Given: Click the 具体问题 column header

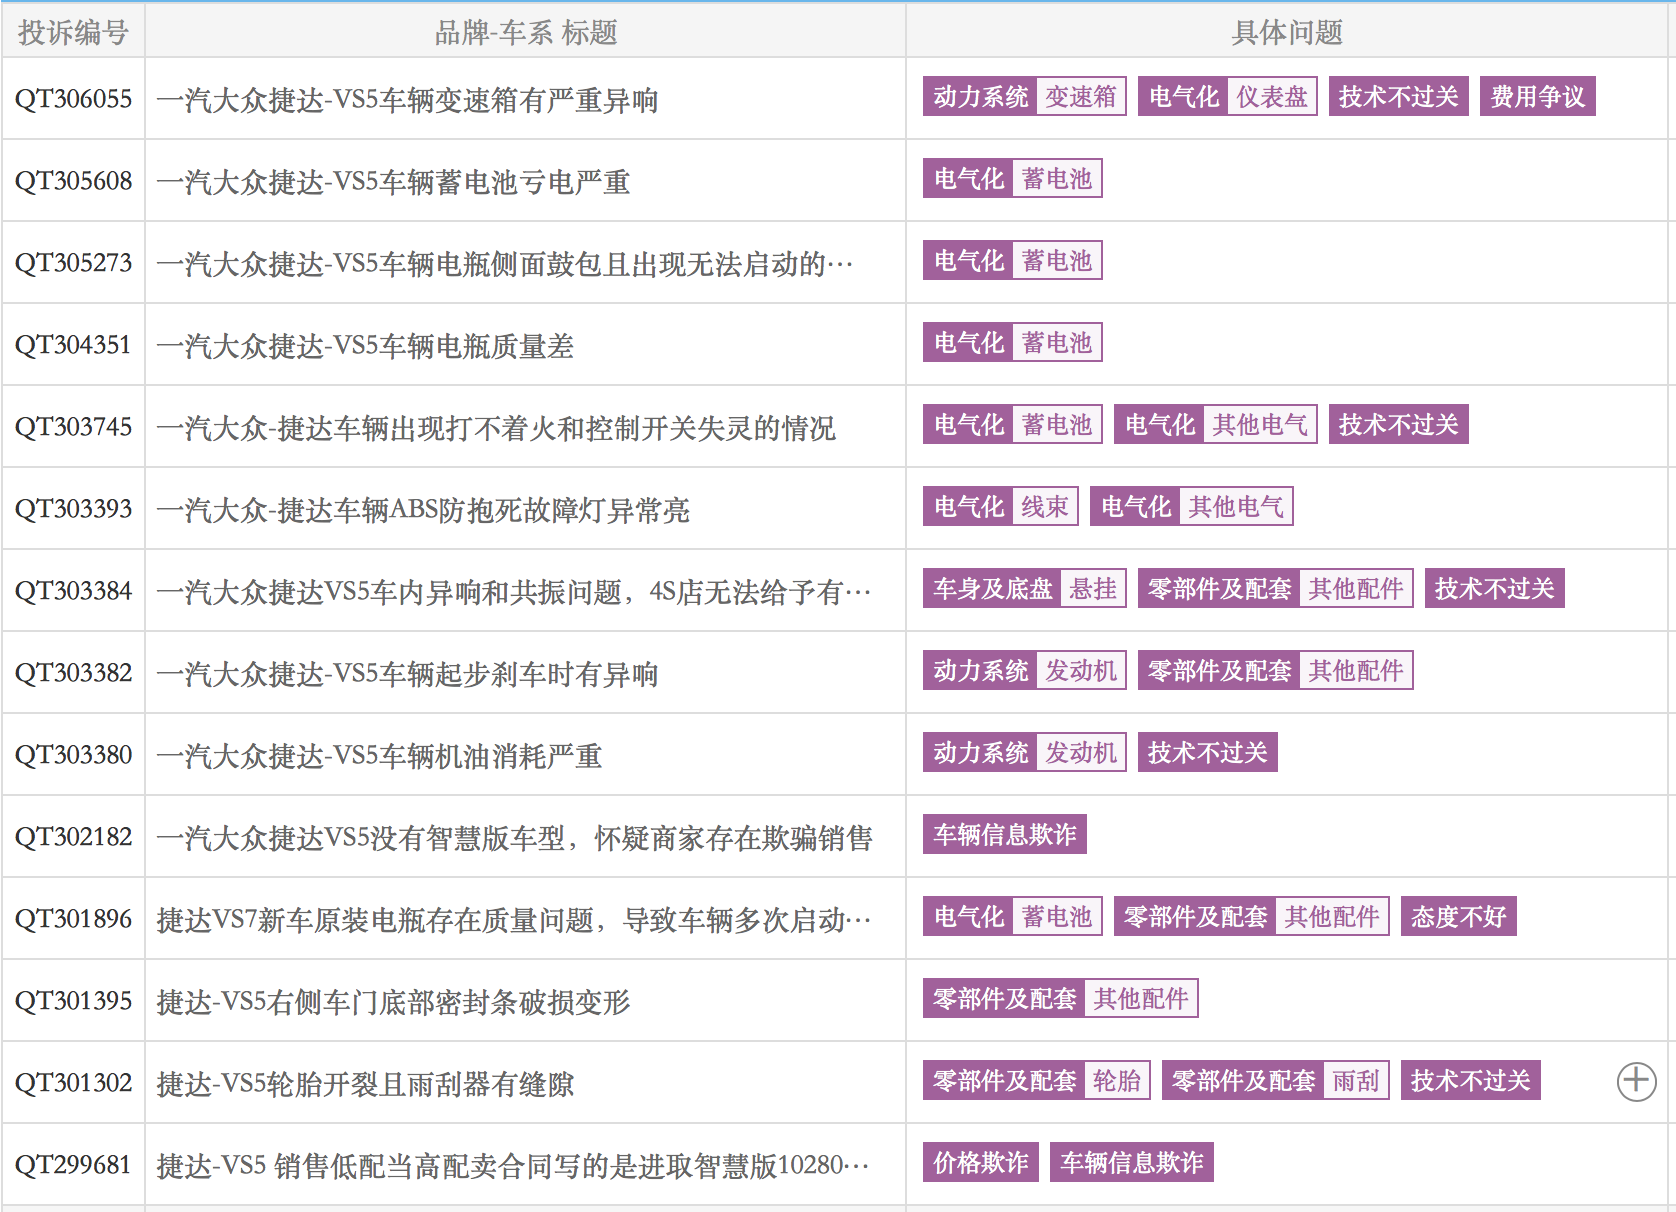Looking at the screenshot, I should (1287, 33).
